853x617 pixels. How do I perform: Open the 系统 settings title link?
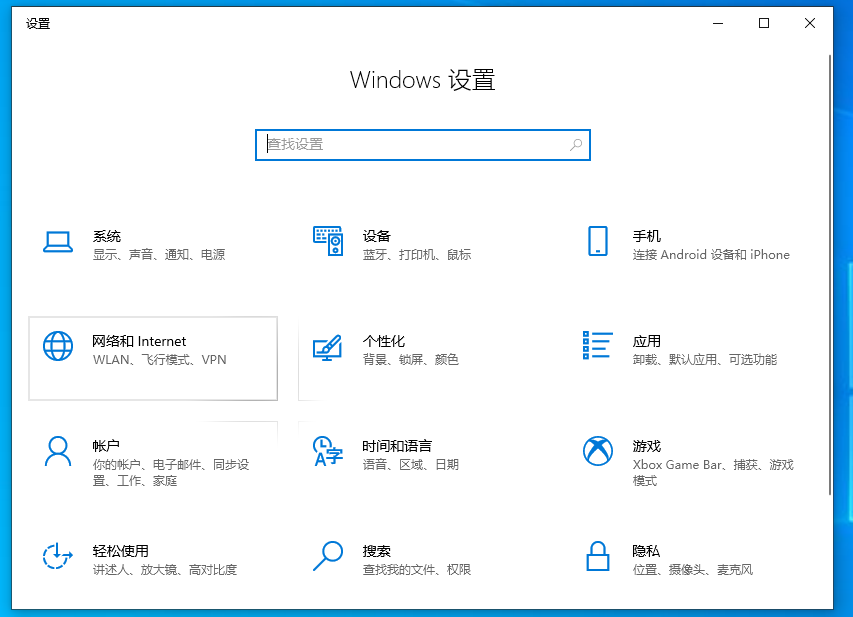107,236
